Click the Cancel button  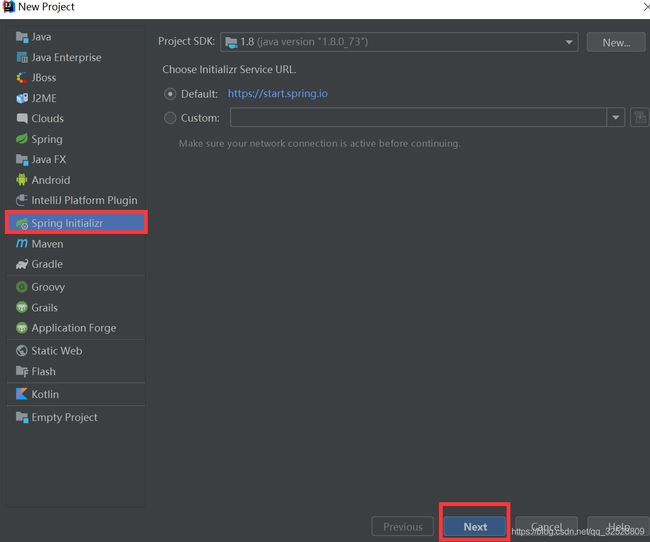pyautogui.click(x=546, y=527)
